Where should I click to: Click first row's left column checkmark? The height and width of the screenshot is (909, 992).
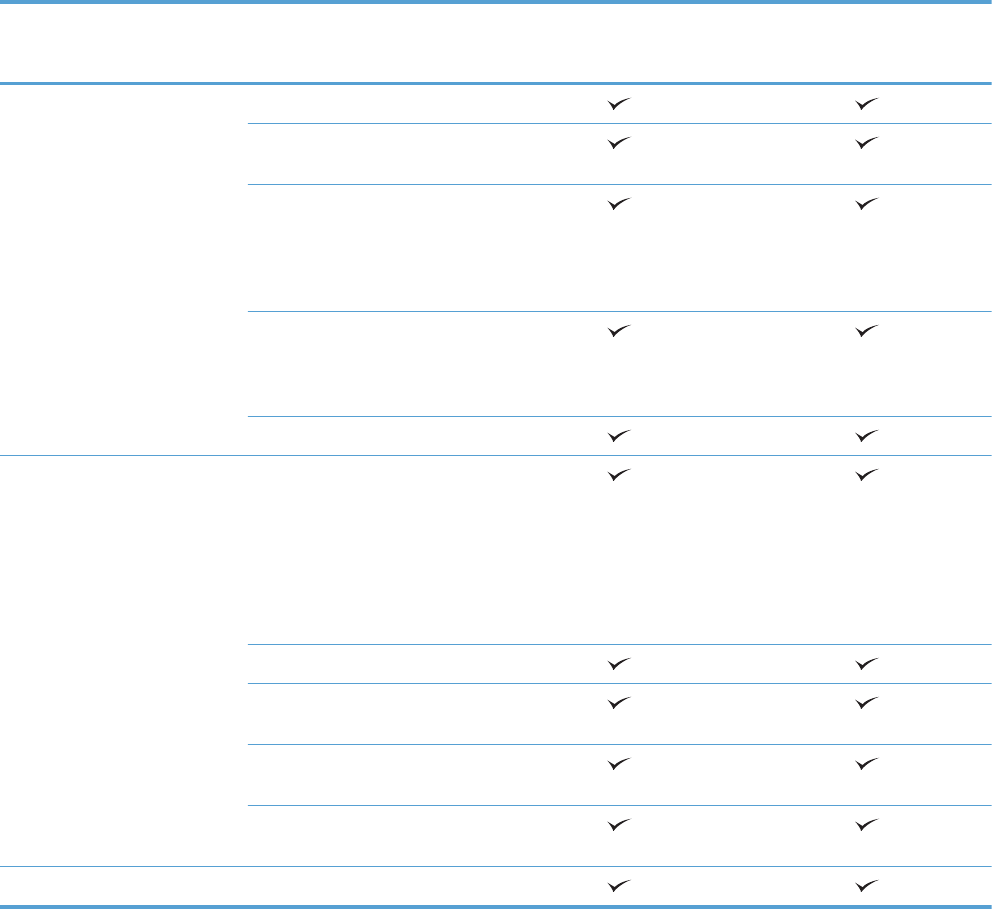(621, 103)
